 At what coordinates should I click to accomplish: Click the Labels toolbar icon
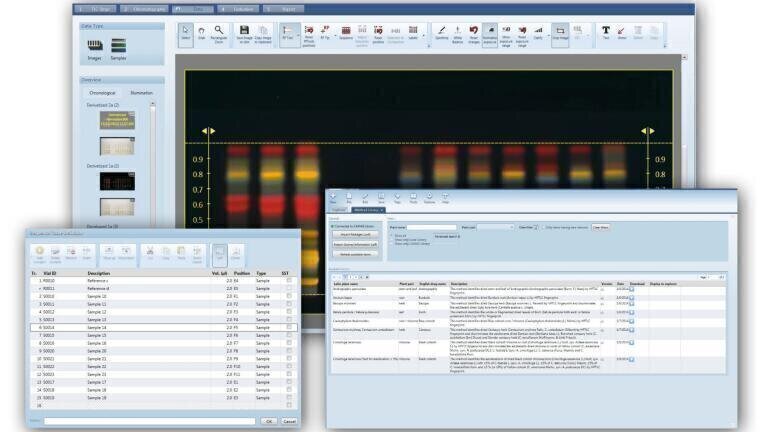tap(413, 33)
